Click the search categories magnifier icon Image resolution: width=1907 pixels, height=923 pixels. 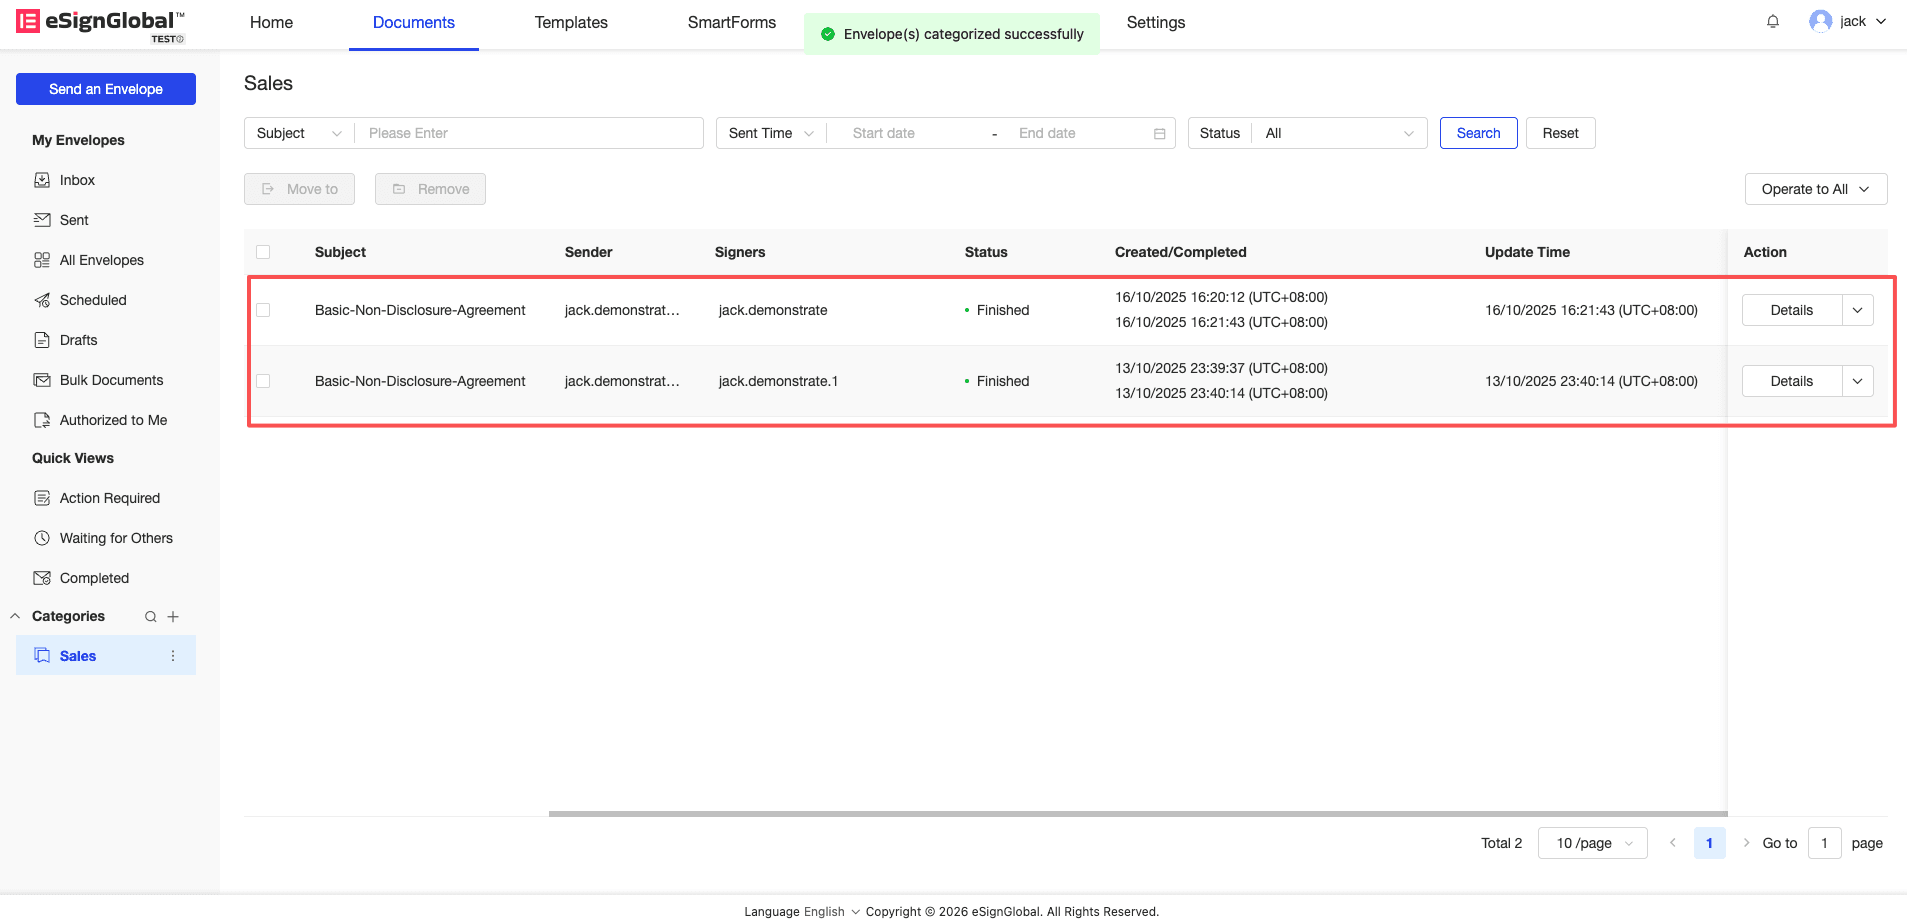tap(151, 617)
